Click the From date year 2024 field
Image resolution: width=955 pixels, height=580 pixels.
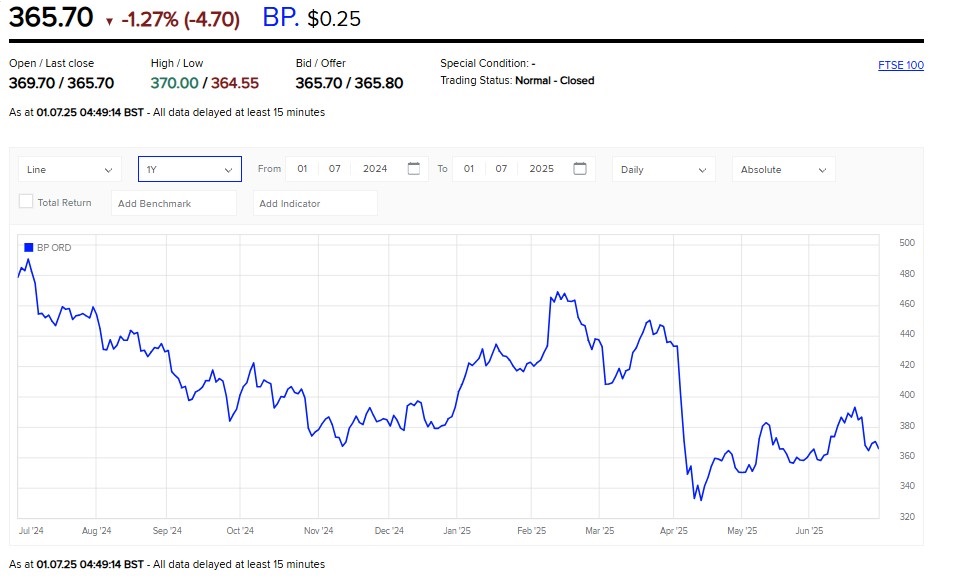[375, 169]
